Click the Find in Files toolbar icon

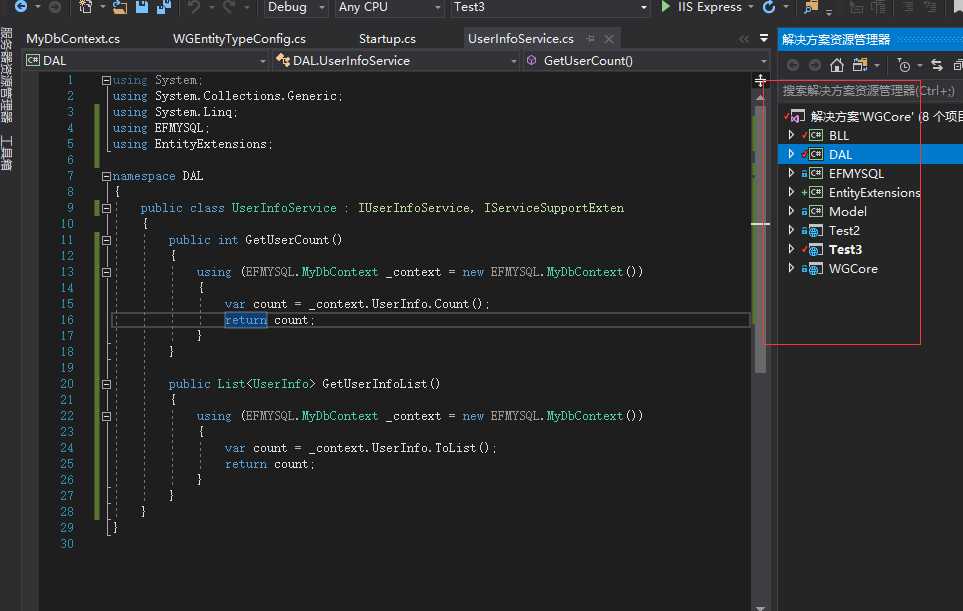pyautogui.click(x=811, y=7)
